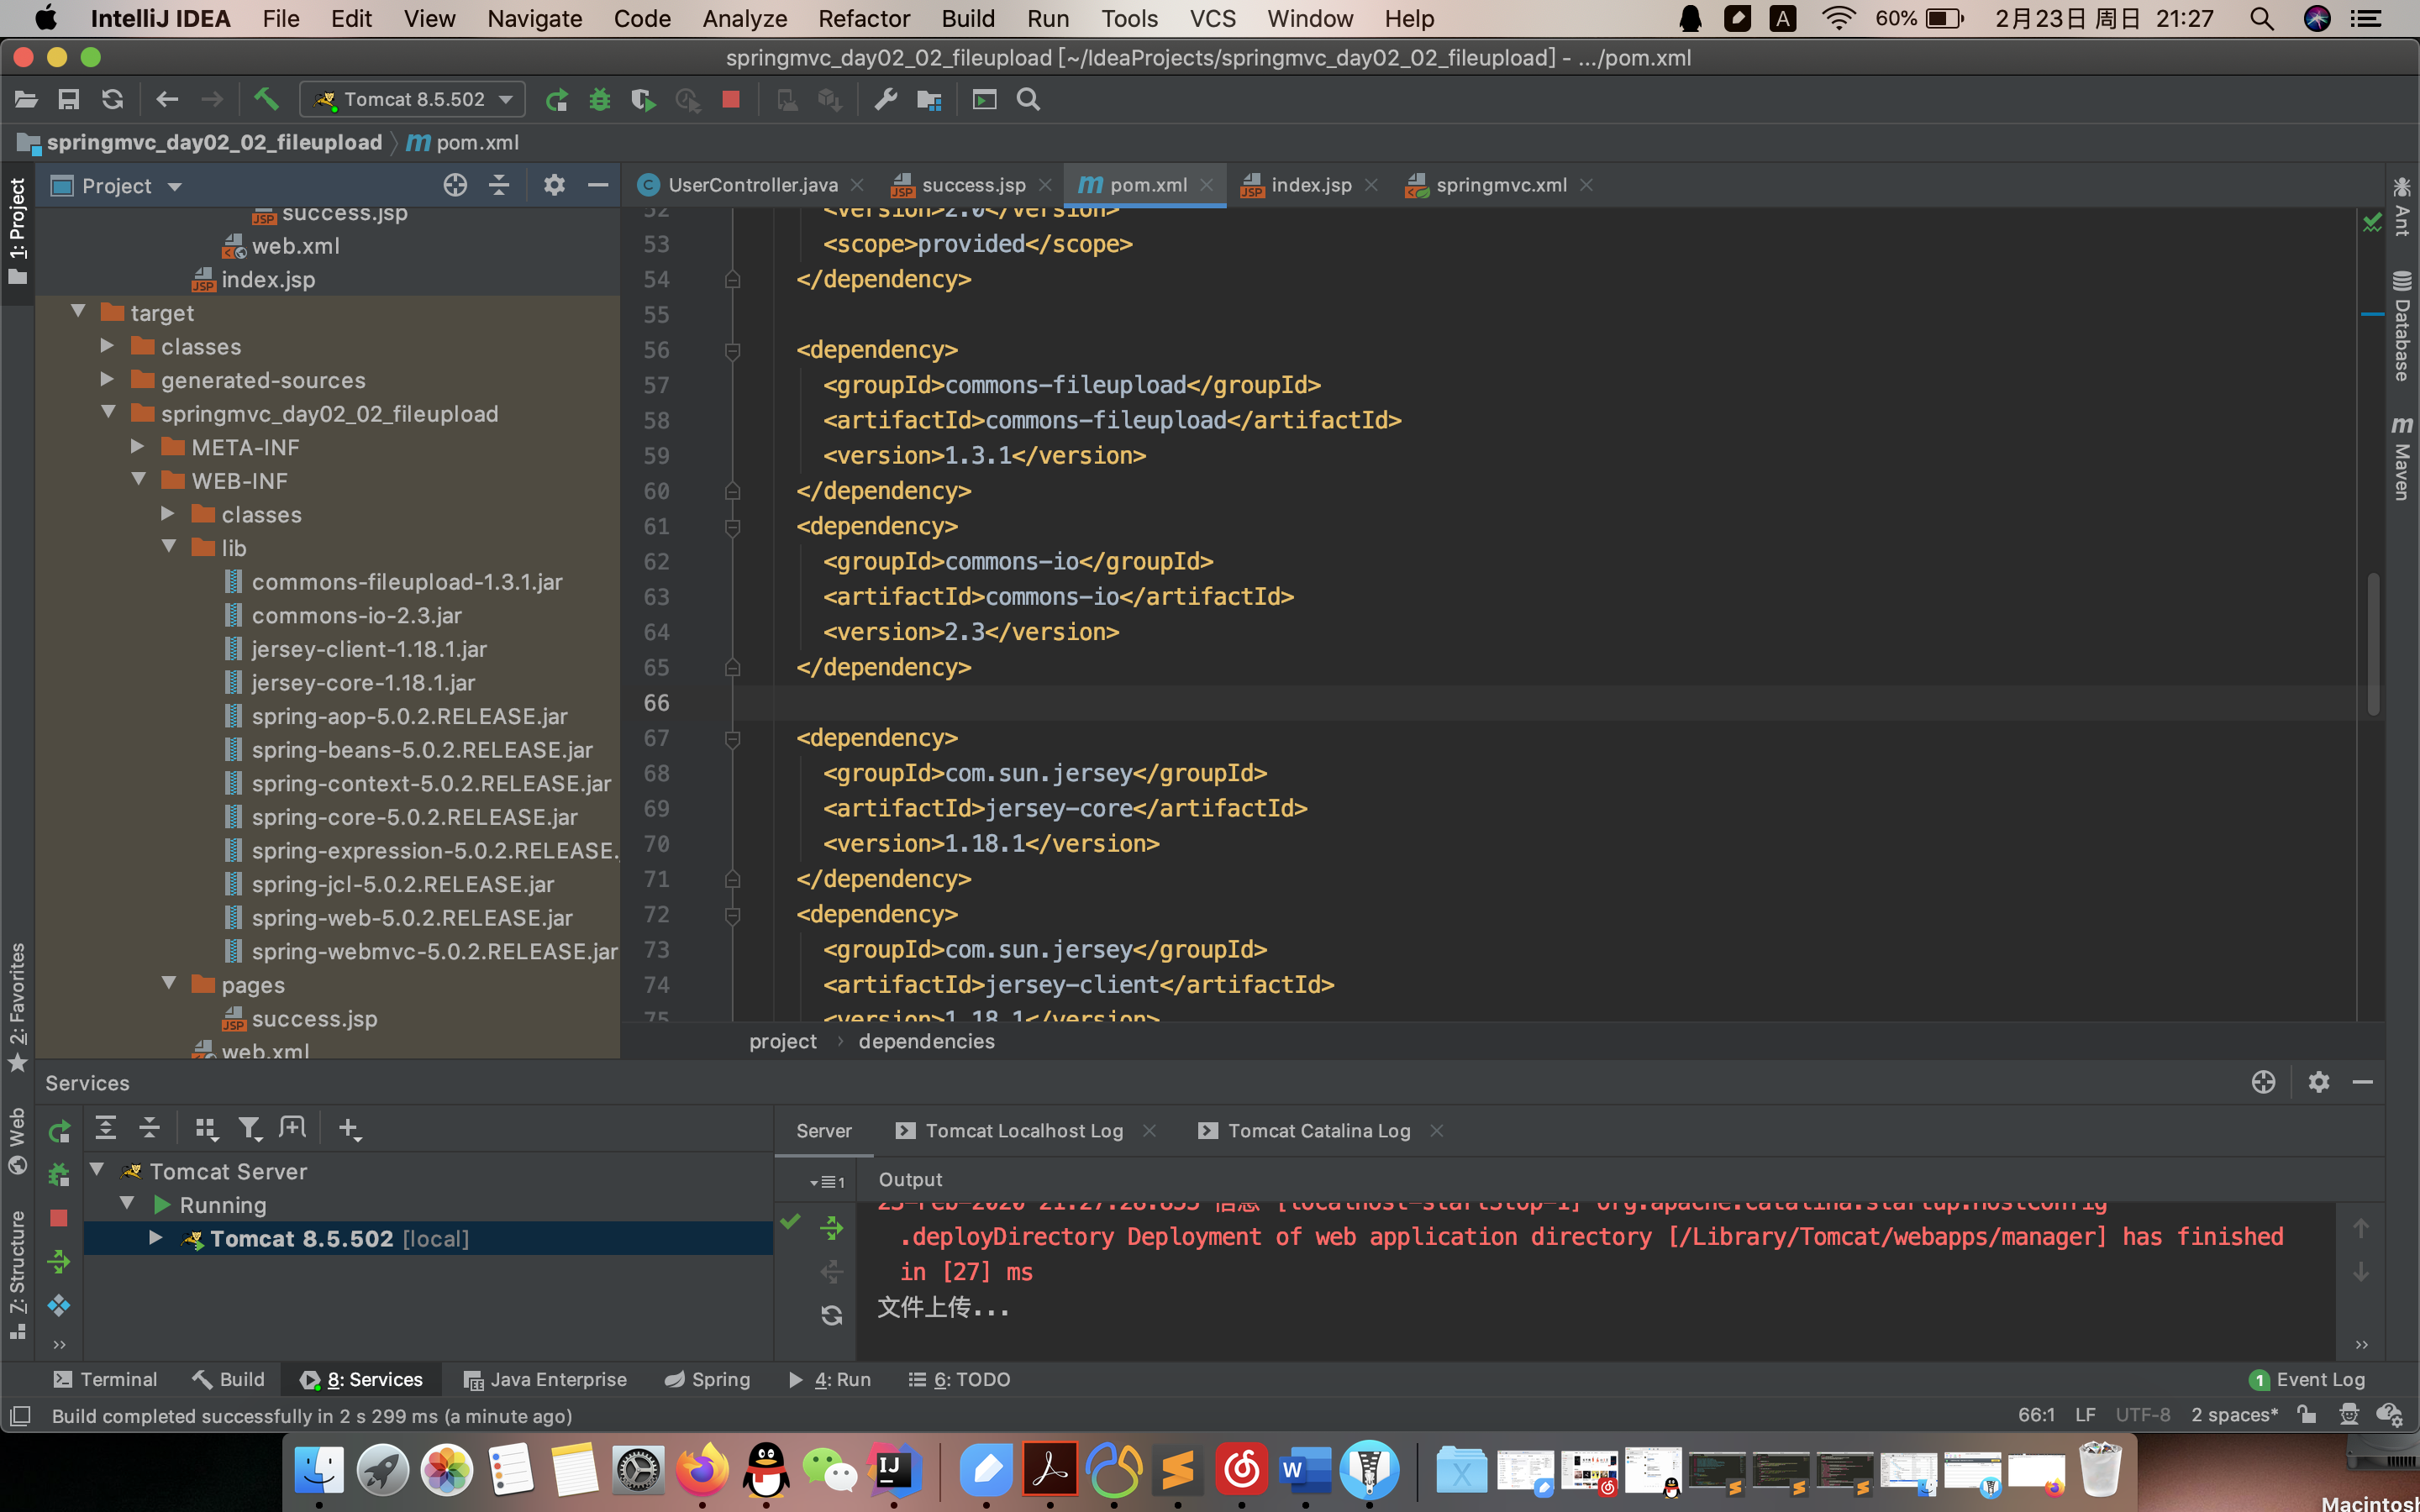This screenshot has width=2420, height=1512.
Task: Stop the running Tomcat with red square
Action: [x=731, y=99]
